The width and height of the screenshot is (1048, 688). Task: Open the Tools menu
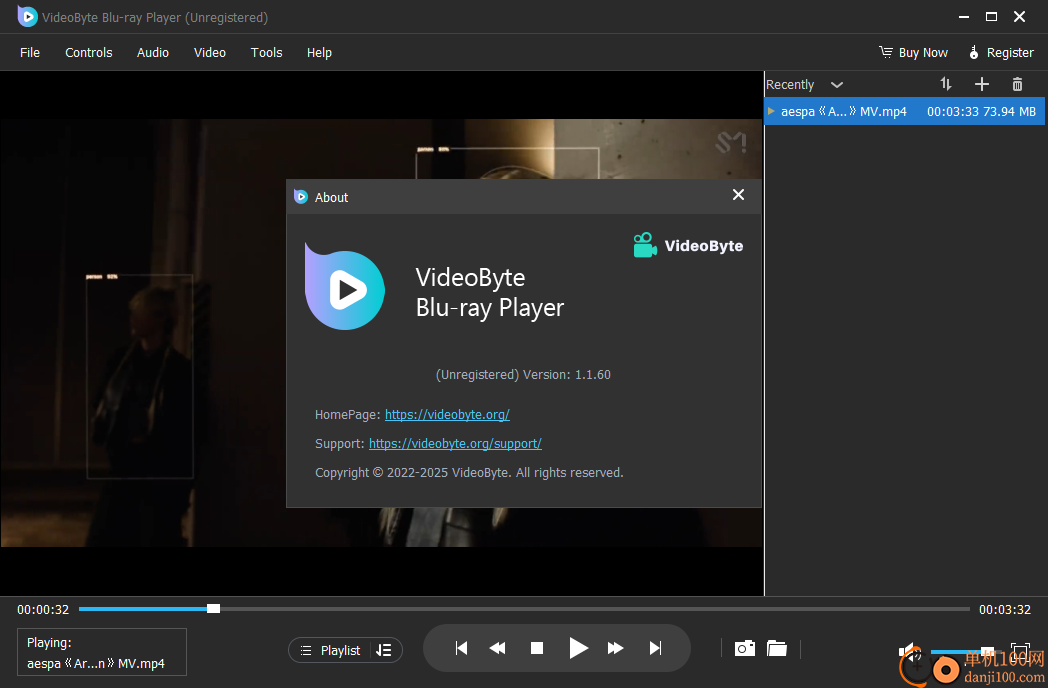coord(266,52)
